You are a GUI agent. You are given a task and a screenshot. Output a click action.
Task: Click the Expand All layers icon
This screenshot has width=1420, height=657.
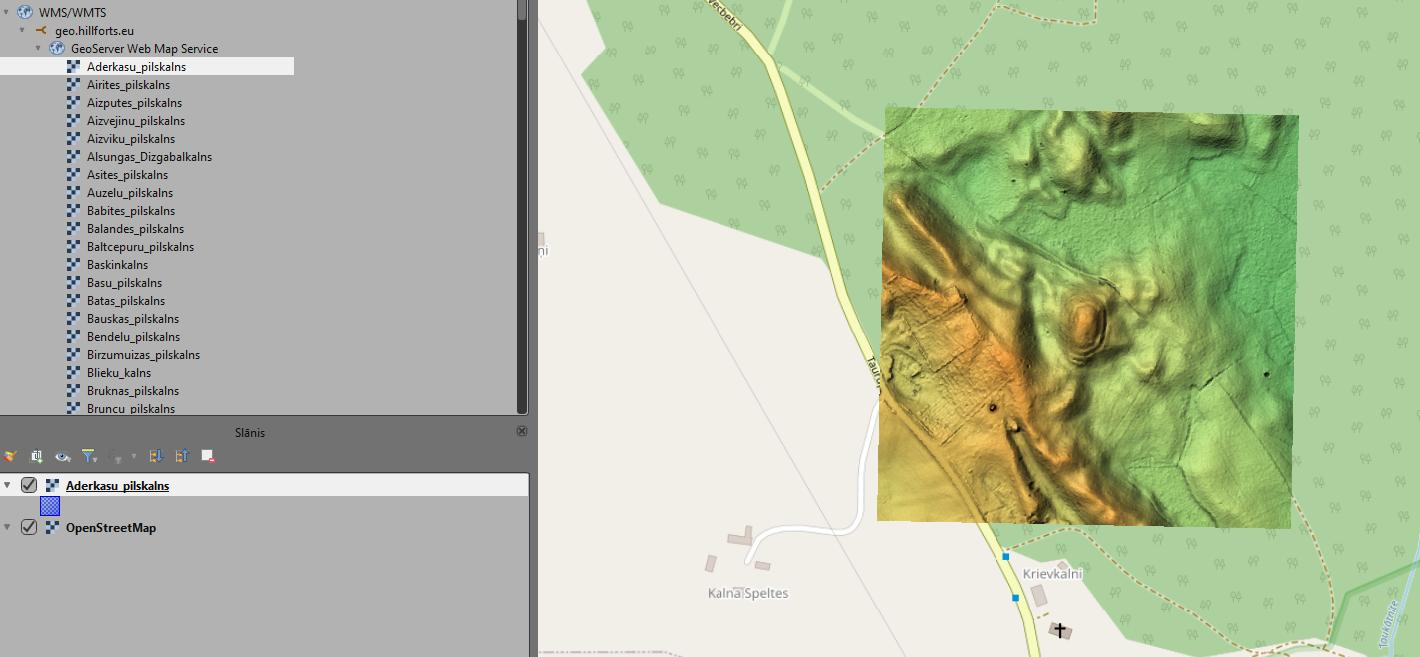coord(156,456)
